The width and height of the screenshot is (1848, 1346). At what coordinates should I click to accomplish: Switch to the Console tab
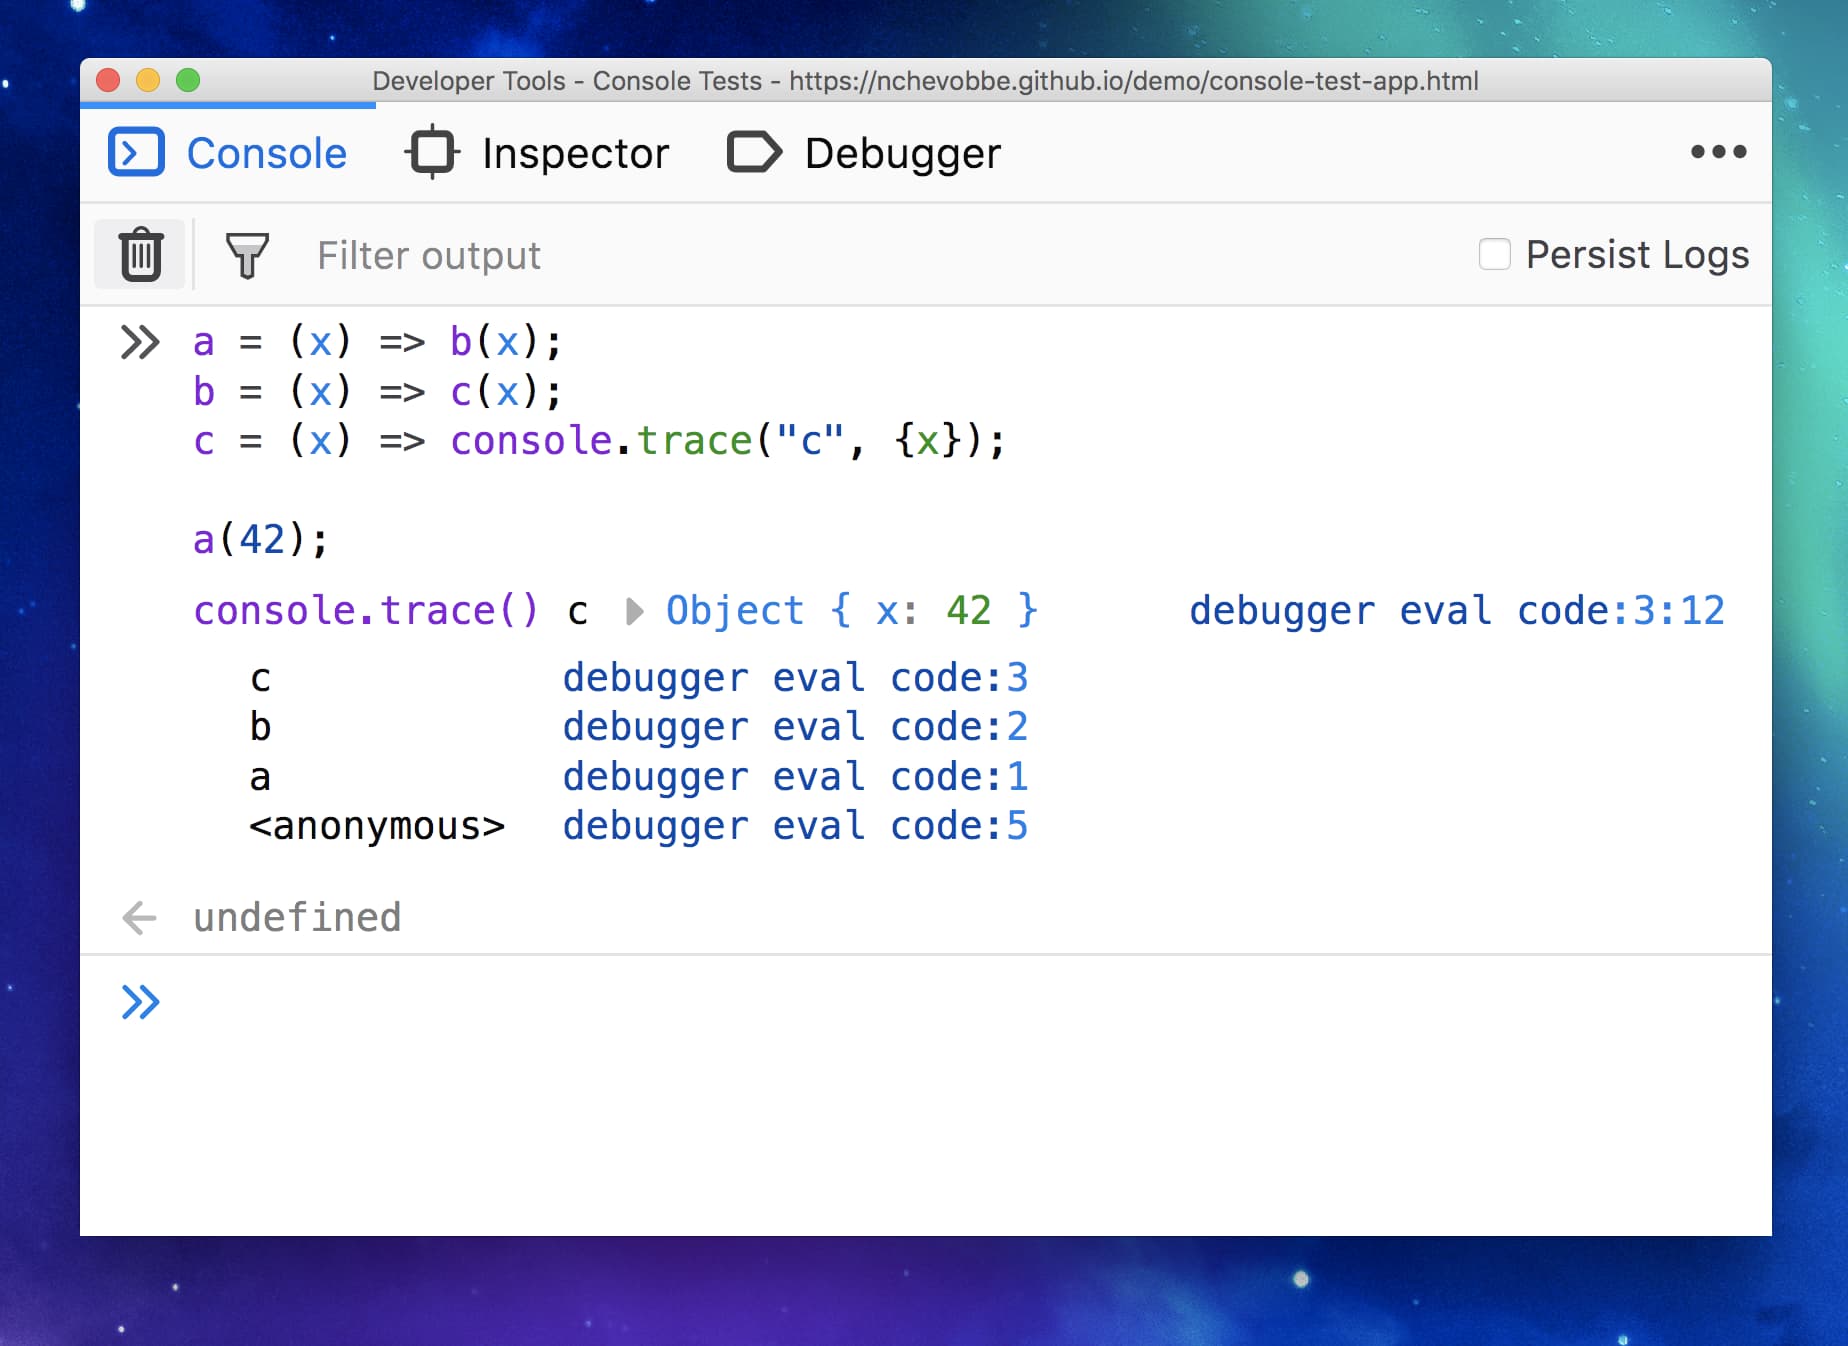[x=228, y=153]
